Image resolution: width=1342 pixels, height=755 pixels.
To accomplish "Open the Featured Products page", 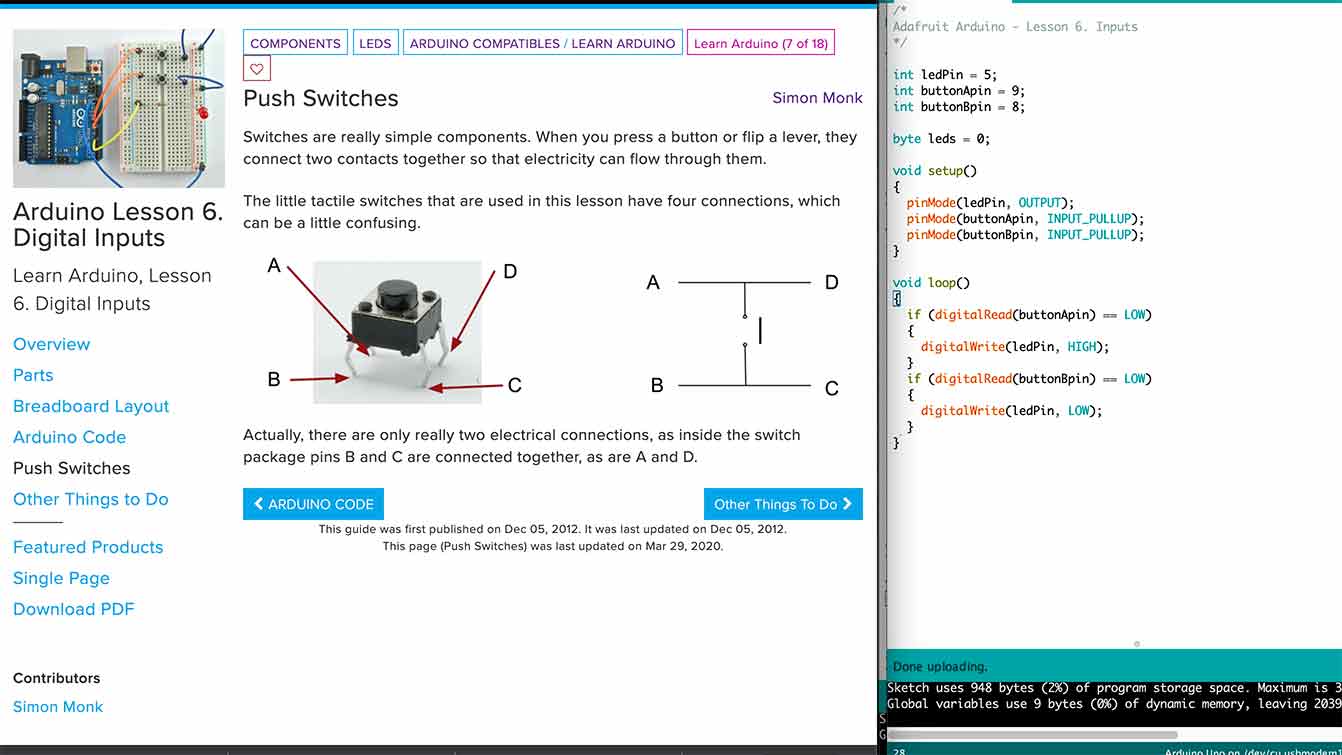I will coord(88,547).
